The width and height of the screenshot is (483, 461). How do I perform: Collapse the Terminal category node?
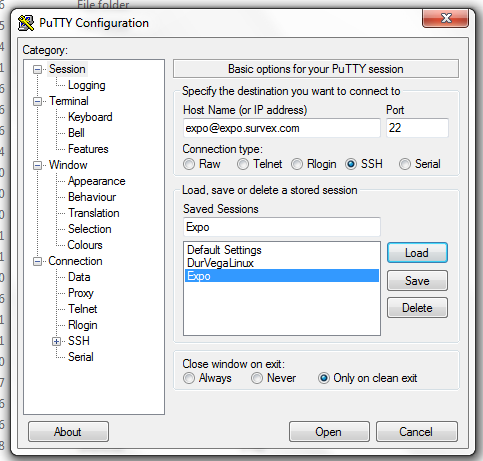37,101
